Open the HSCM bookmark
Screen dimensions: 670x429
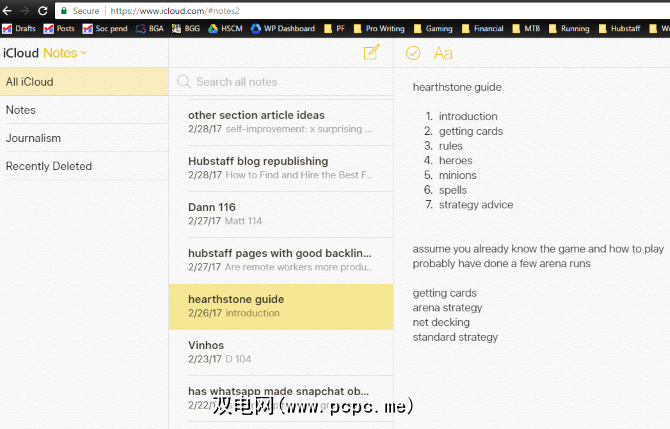coord(225,29)
